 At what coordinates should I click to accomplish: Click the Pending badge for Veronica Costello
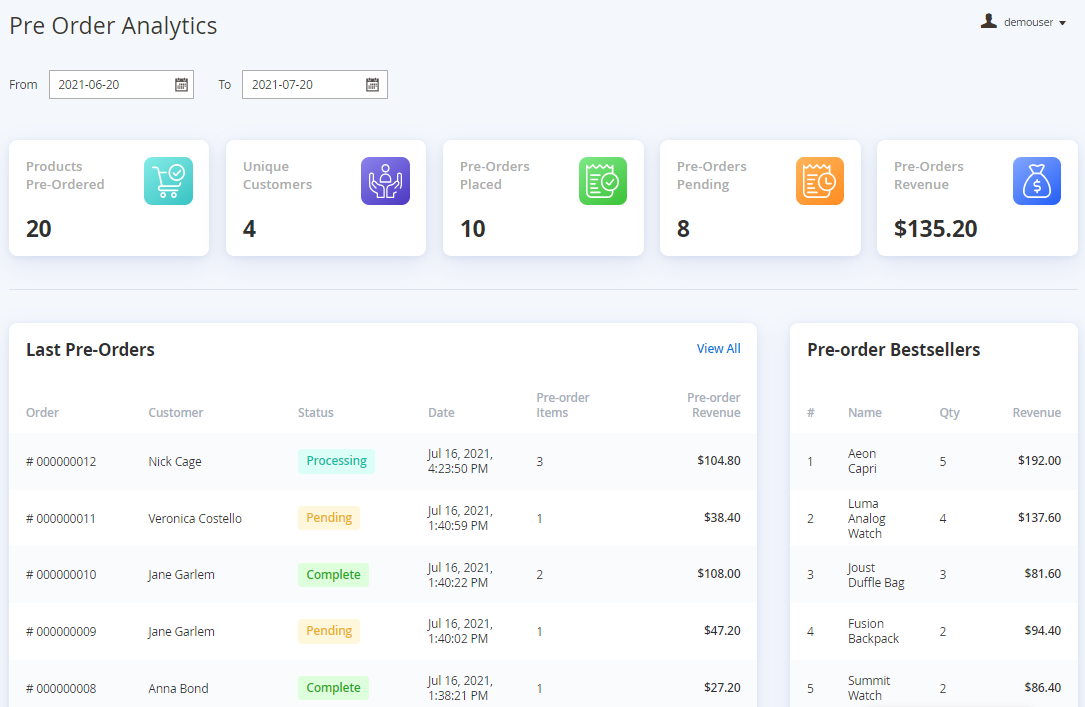pos(329,518)
